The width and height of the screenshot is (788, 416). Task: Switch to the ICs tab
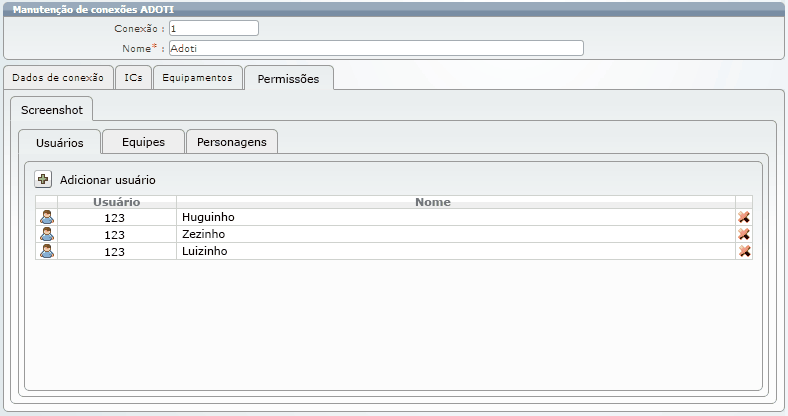point(133,78)
